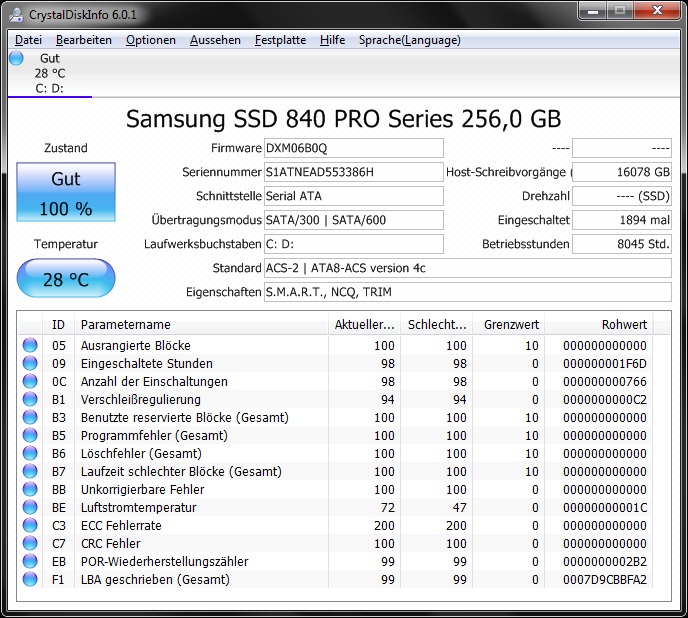Click status orb for Ausrangierte Blöcke
The image size is (688, 618).
30,345
